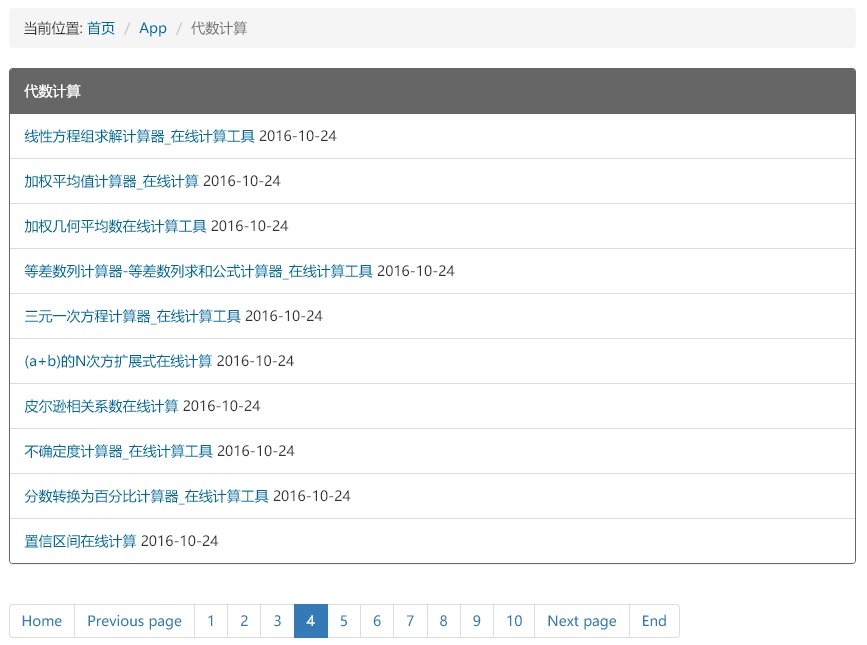
Task: Open 置信区间在线计算 link
Action: tap(80, 541)
